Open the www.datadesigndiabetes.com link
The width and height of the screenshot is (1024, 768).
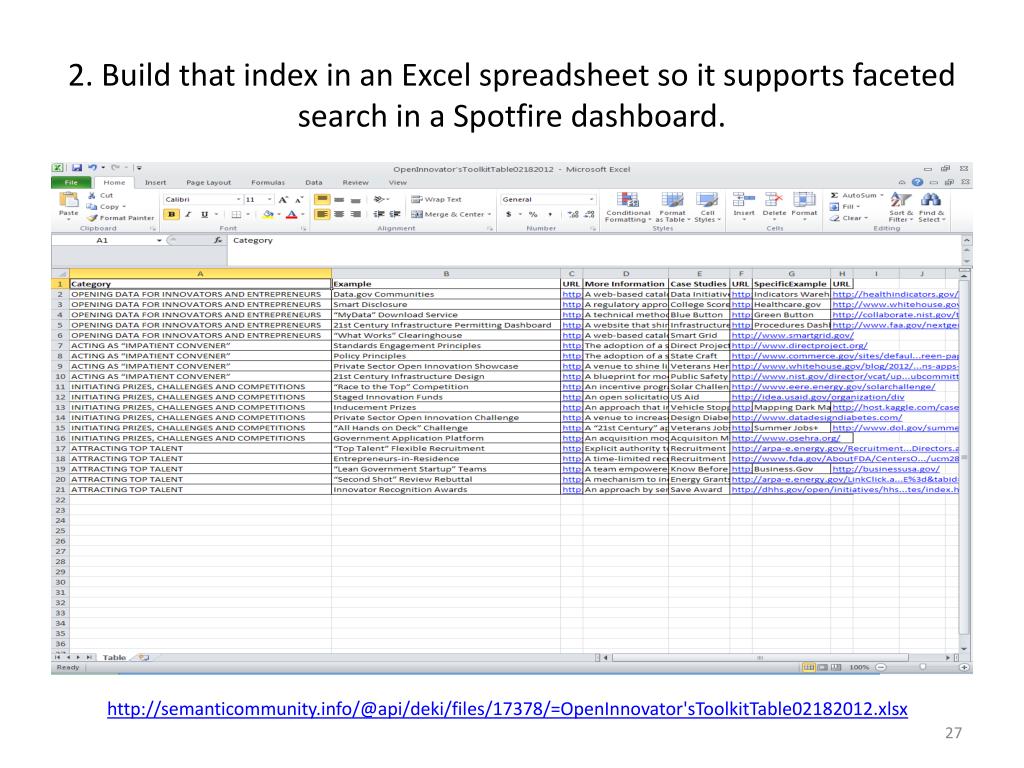[x=816, y=417]
